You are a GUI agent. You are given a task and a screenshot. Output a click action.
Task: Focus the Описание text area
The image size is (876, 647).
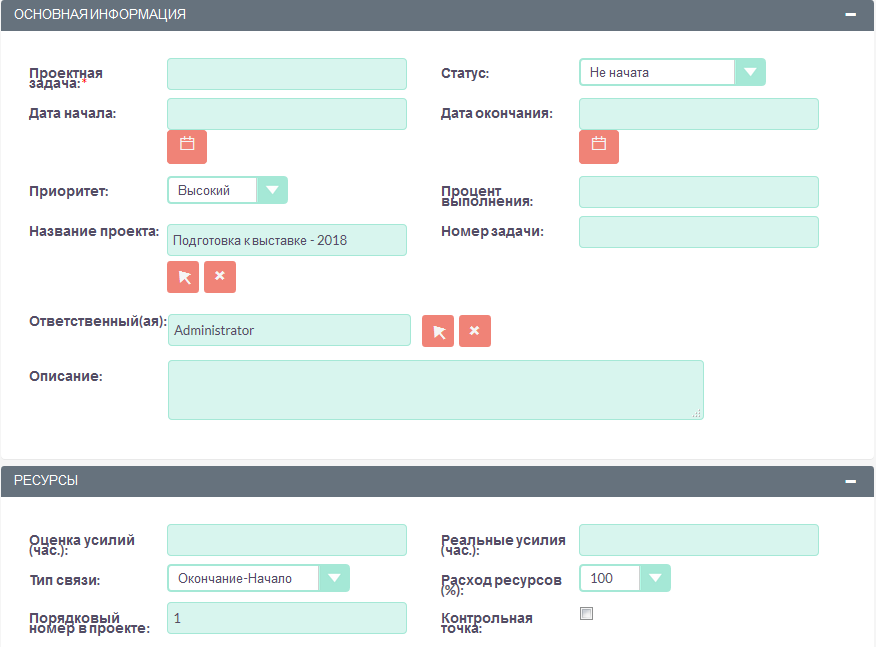click(x=435, y=389)
